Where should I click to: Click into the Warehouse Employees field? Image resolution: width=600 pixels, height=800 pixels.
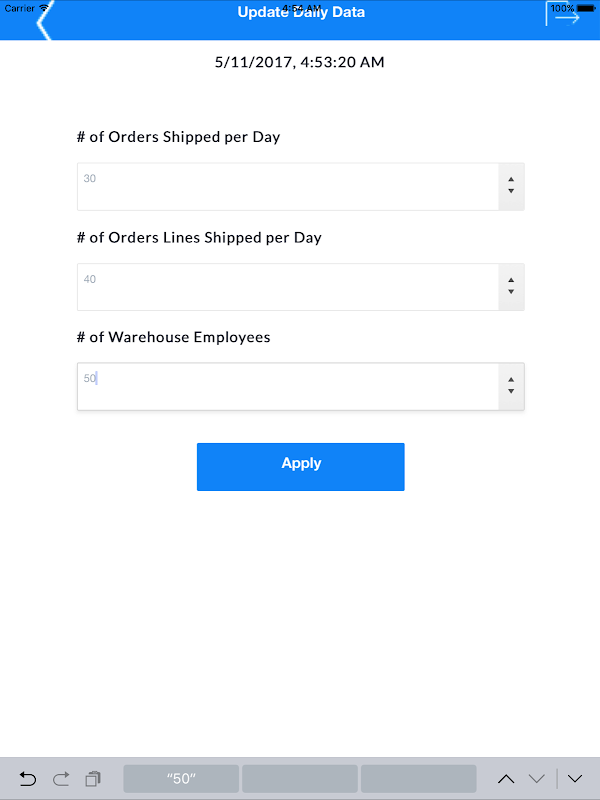(288, 386)
